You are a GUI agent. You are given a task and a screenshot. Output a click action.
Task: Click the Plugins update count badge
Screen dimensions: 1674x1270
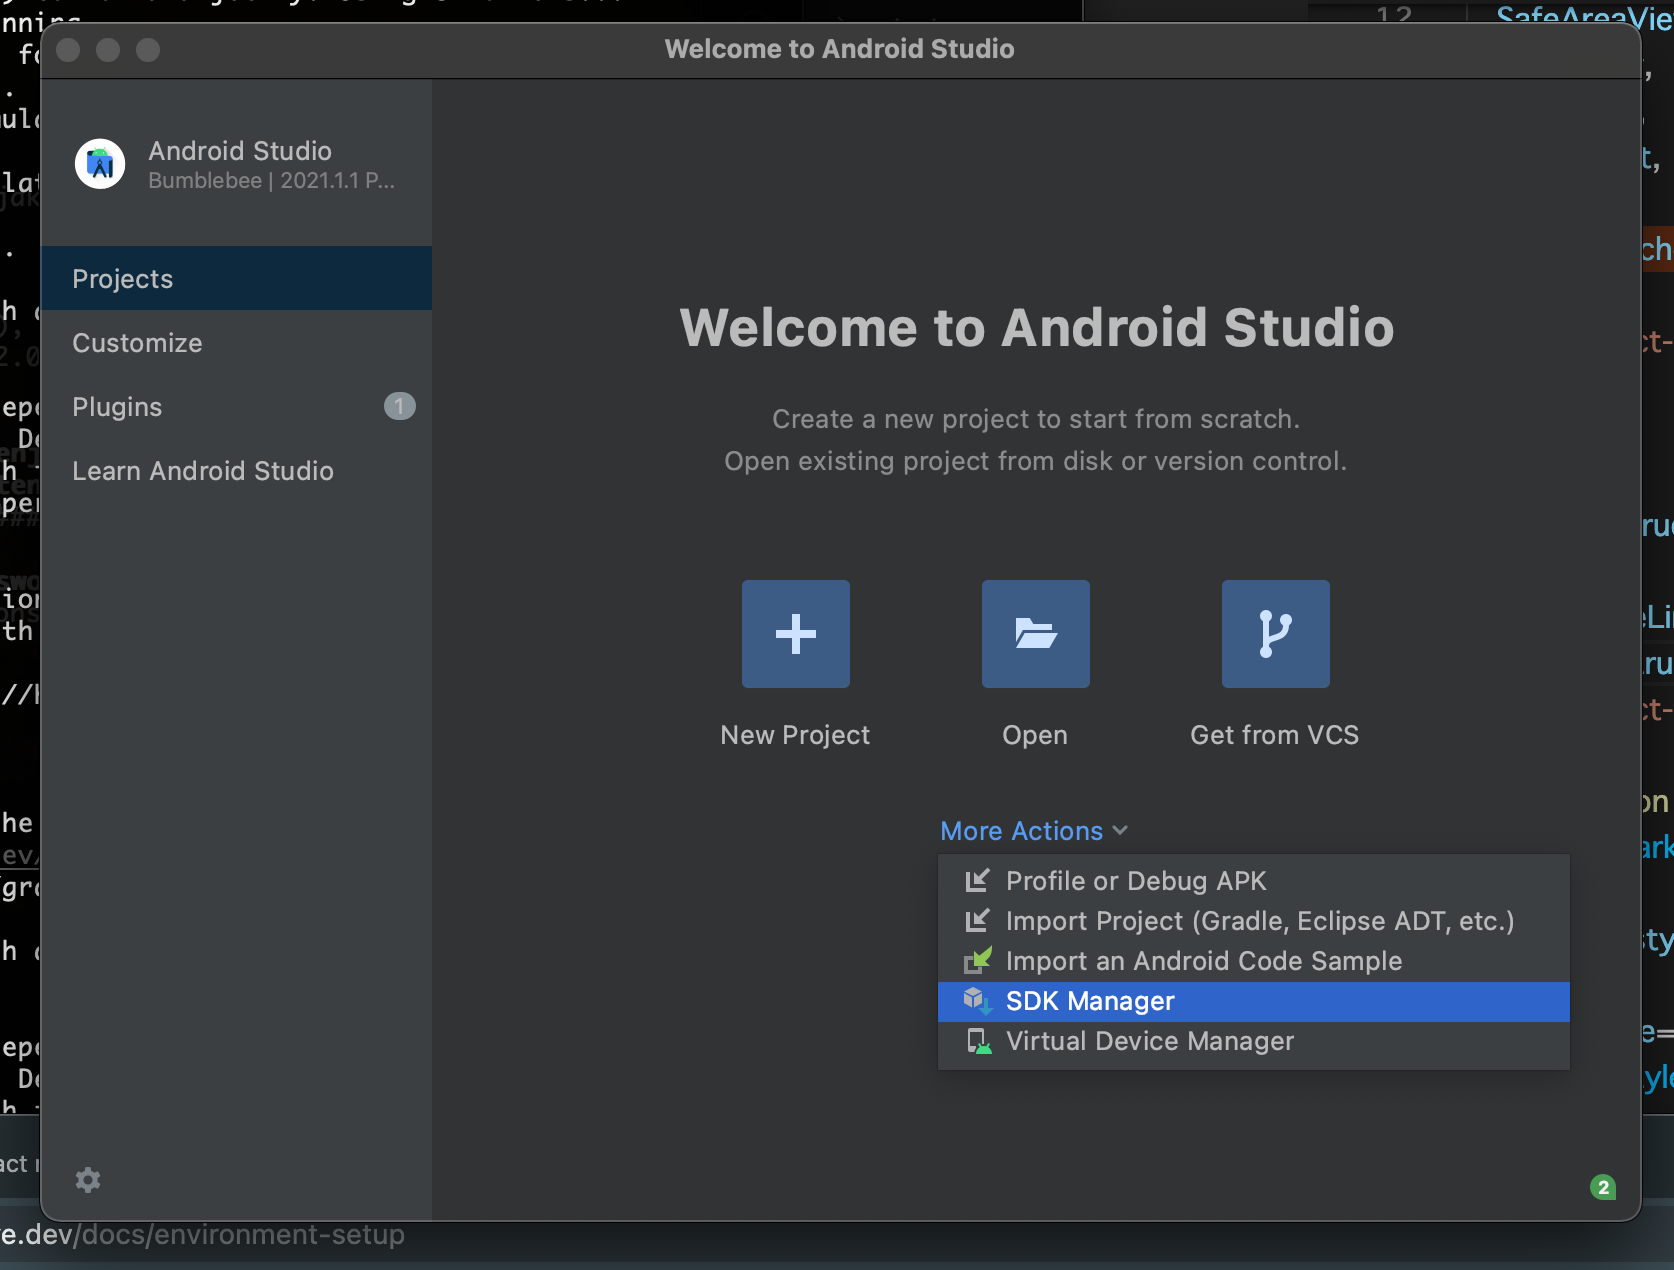tap(400, 406)
